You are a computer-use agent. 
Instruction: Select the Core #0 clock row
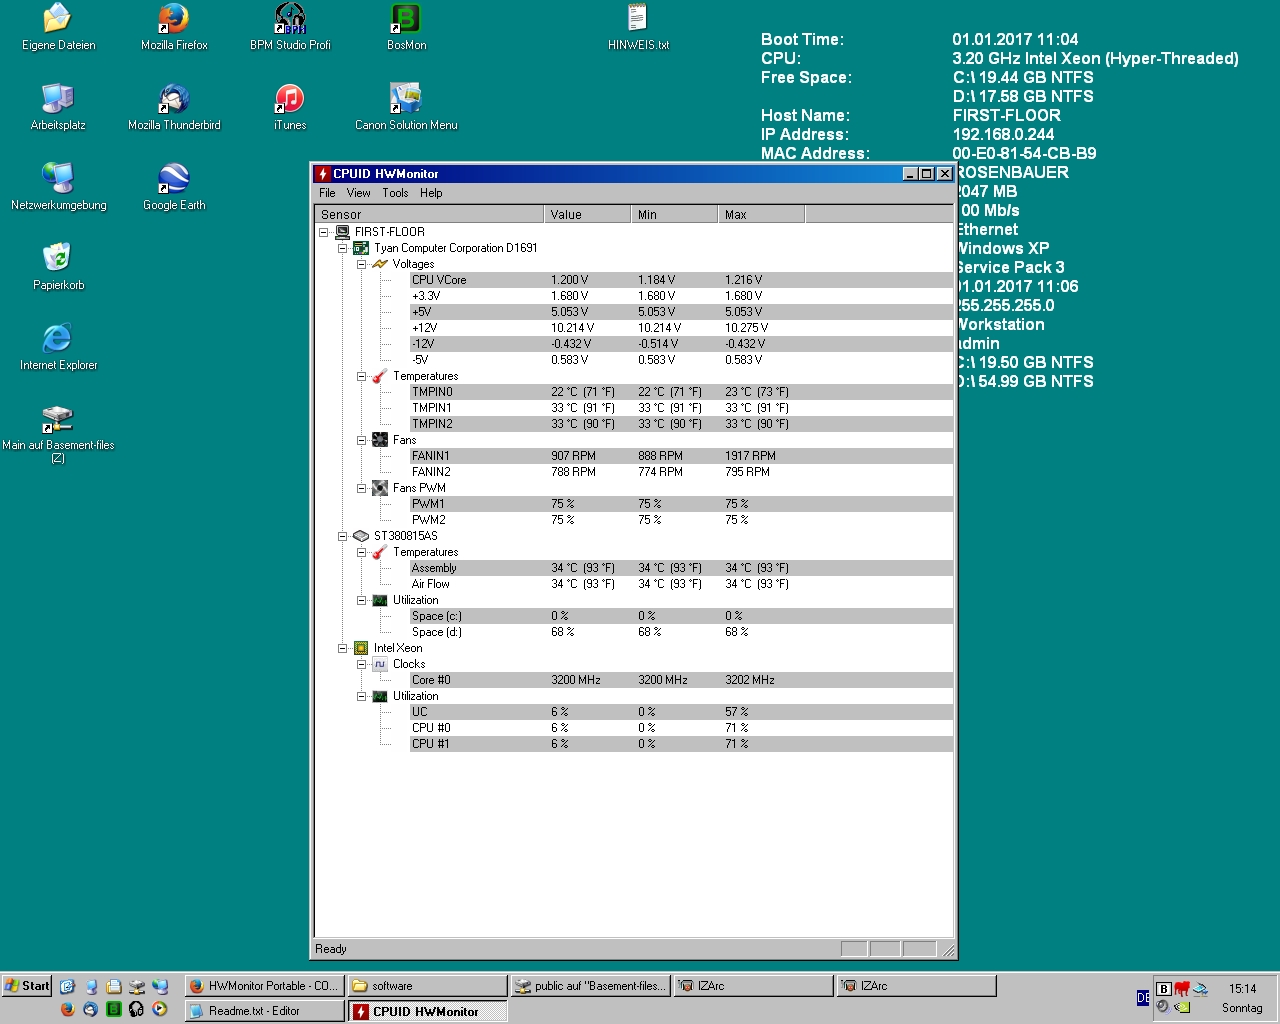tap(681, 680)
